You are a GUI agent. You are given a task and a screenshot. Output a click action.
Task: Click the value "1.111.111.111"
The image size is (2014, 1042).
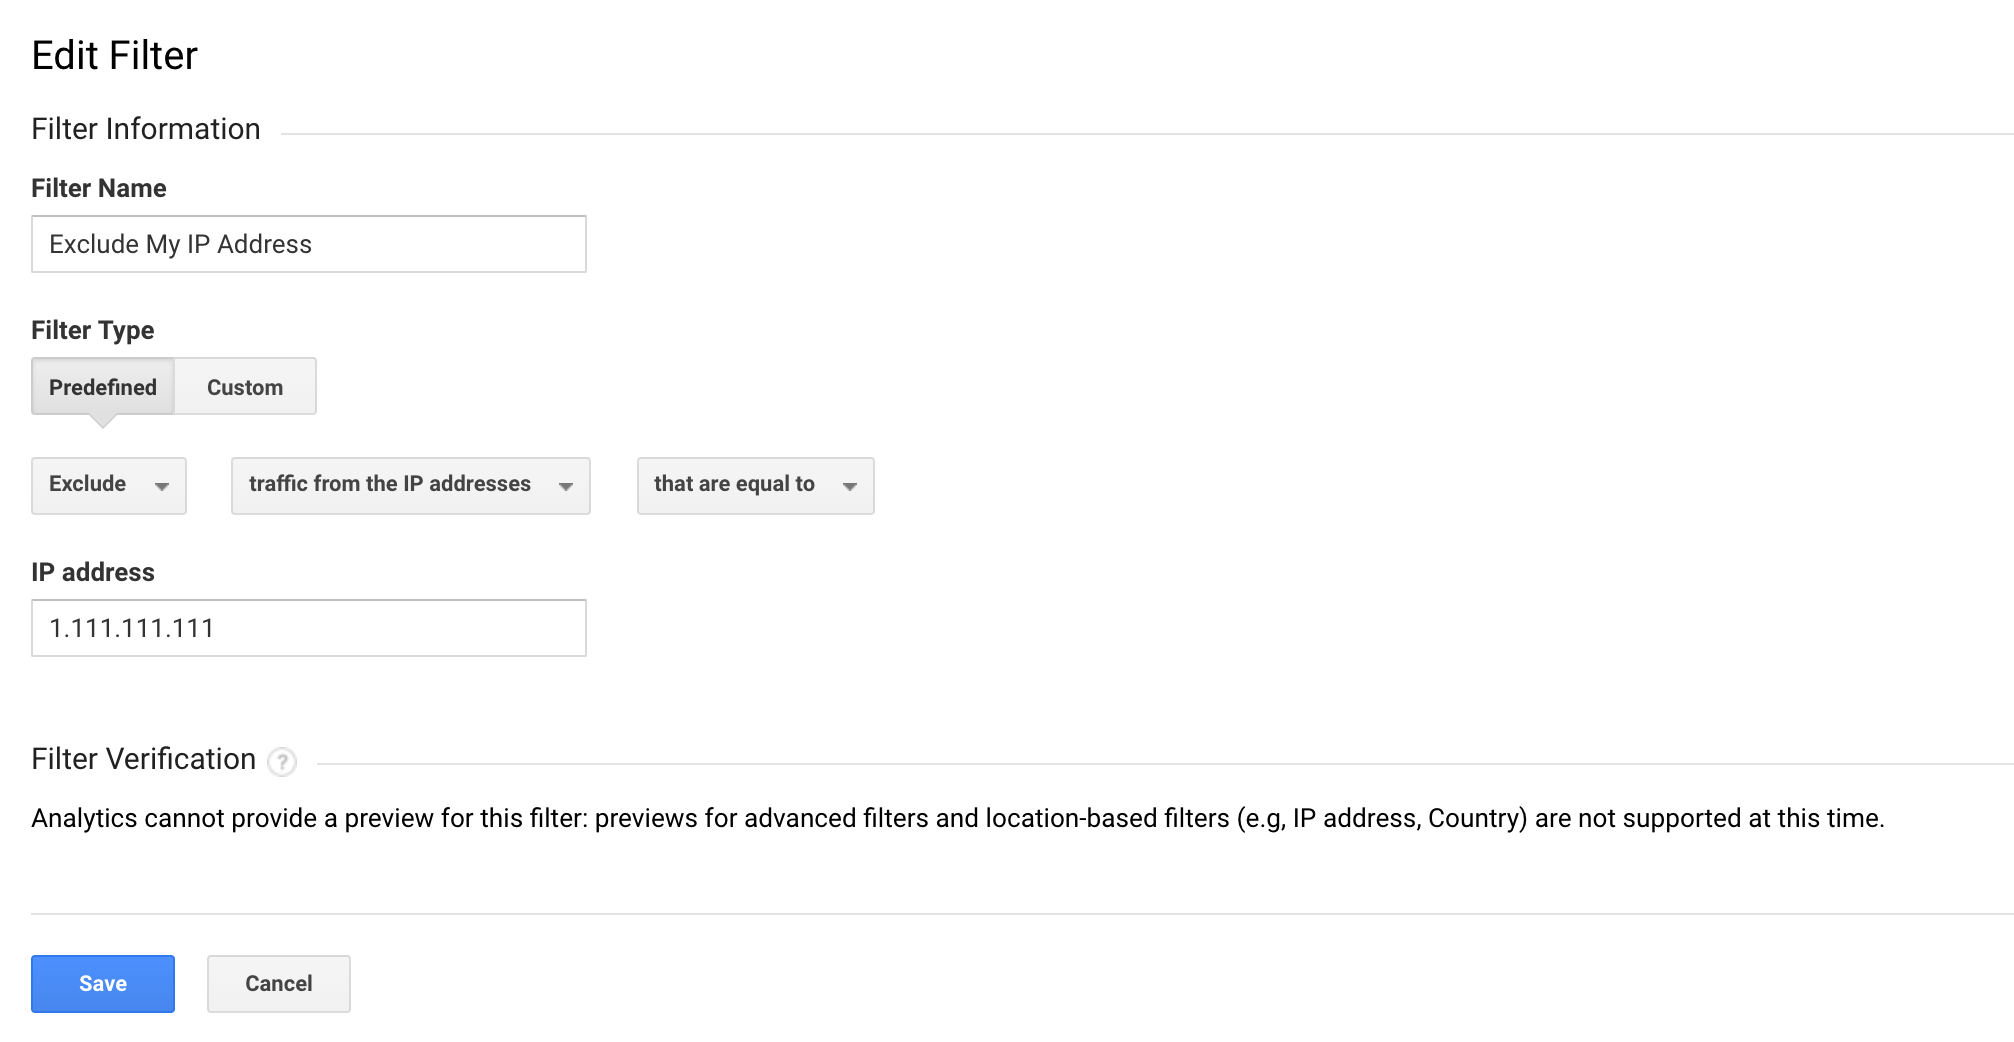pos(131,627)
